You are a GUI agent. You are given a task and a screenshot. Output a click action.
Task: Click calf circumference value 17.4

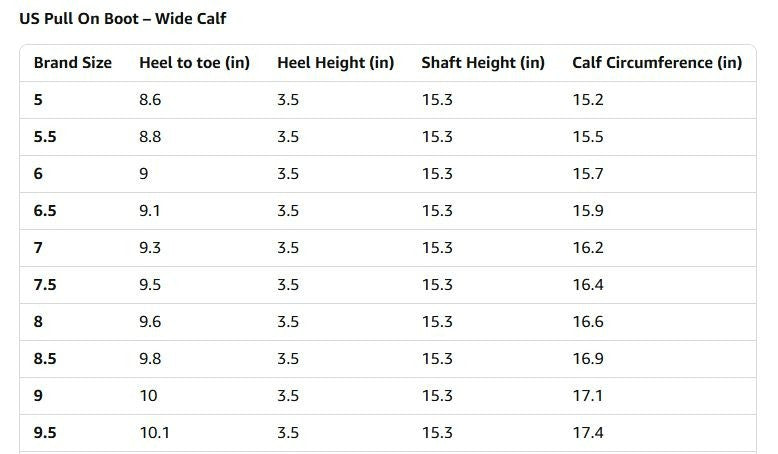pyautogui.click(x=588, y=432)
